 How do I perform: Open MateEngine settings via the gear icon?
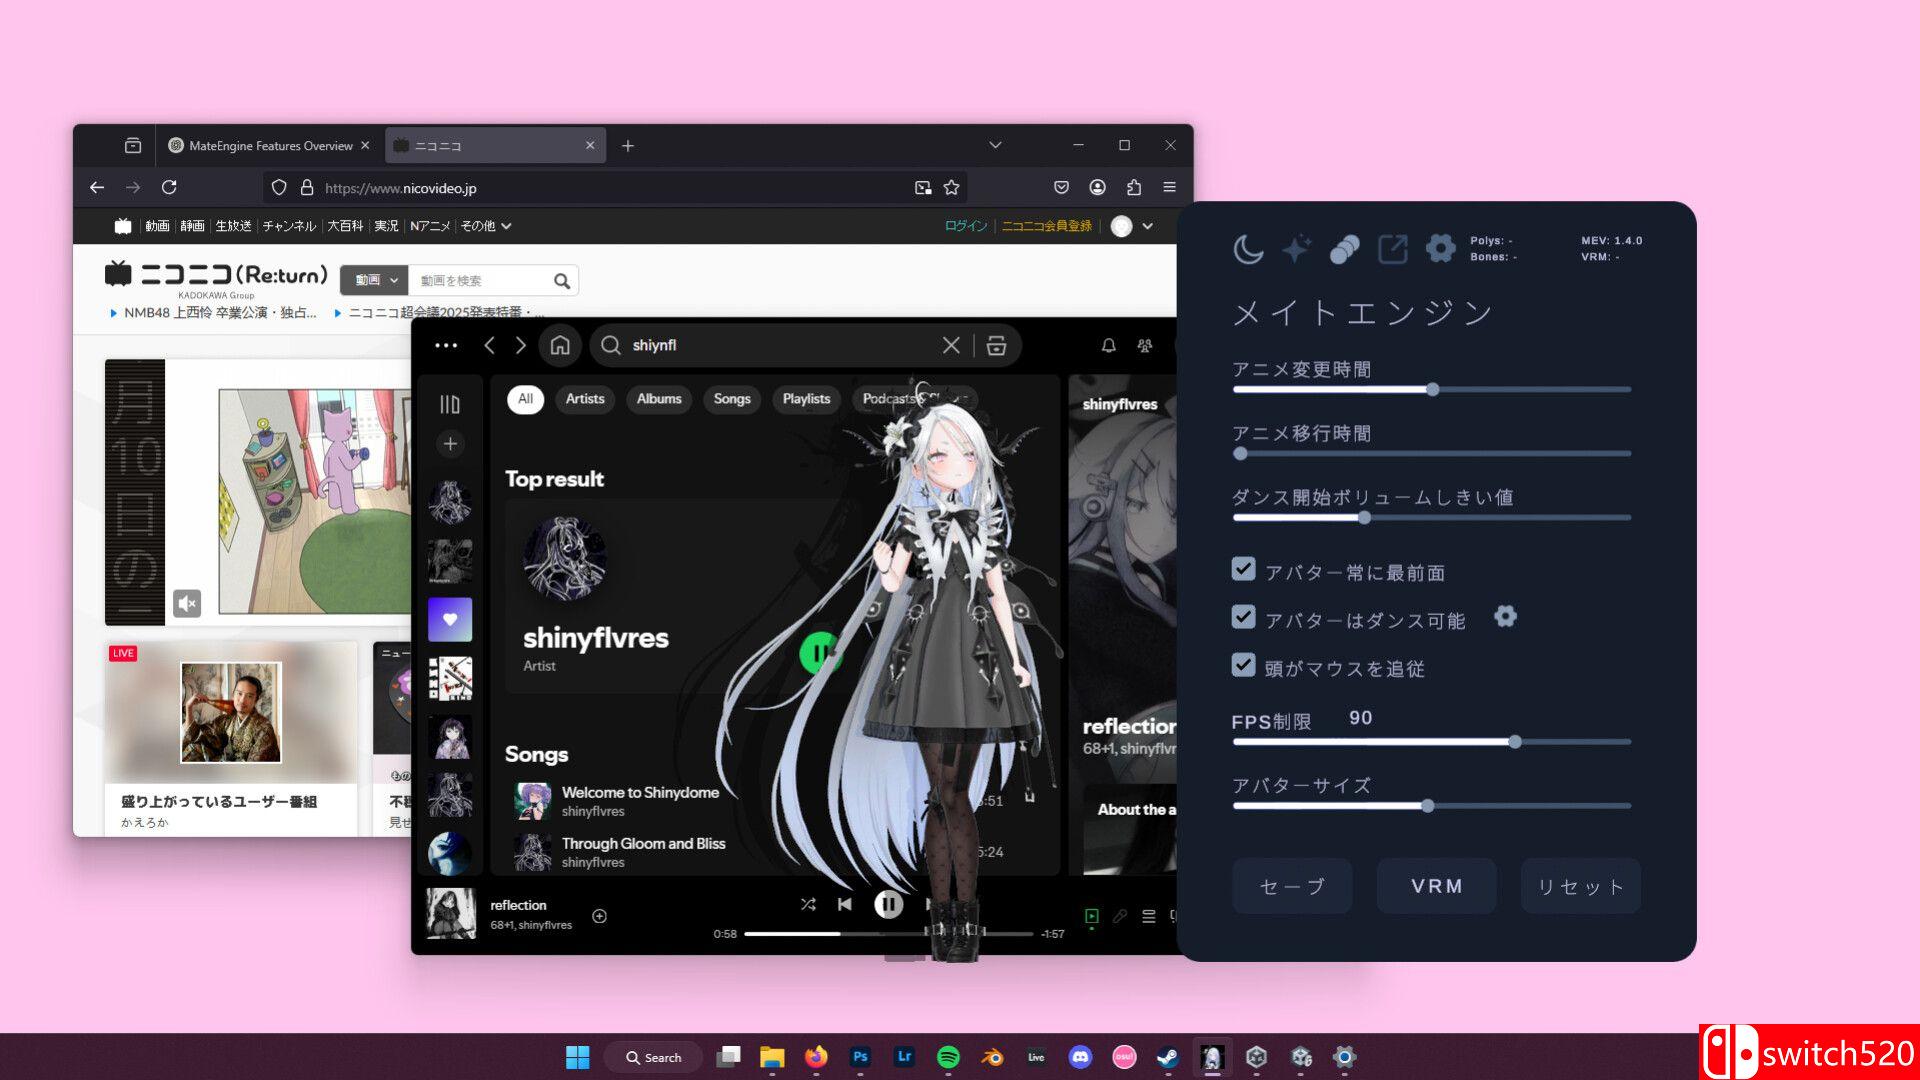point(1440,248)
